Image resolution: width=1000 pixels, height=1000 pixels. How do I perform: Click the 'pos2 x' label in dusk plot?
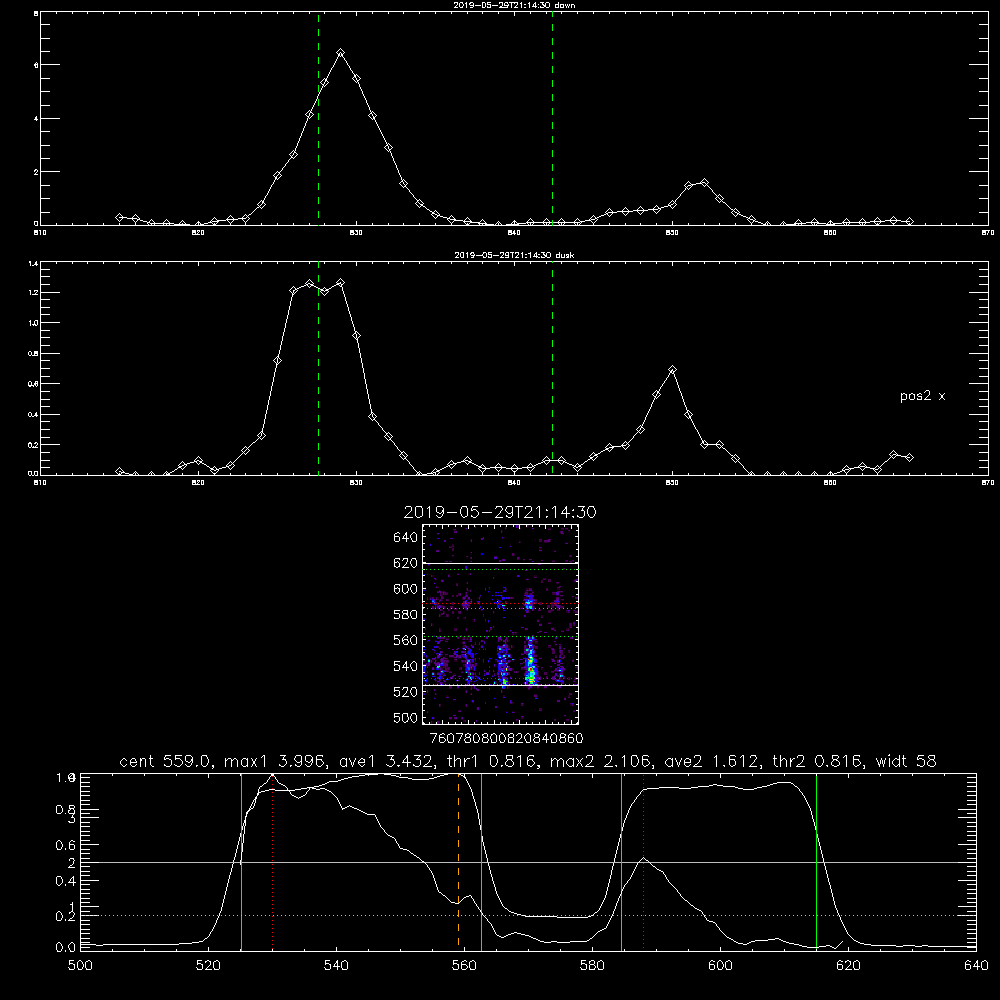(x=922, y=396)
